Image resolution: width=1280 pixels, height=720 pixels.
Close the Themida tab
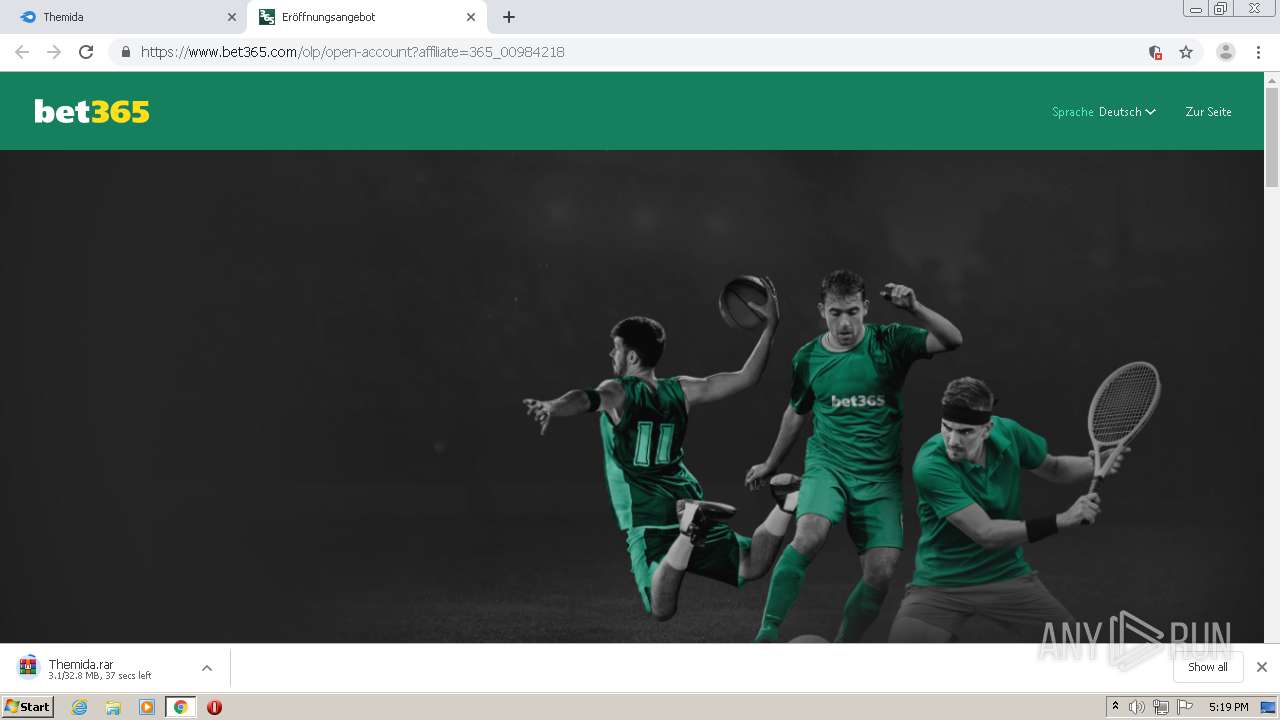(x=232, y=17)
